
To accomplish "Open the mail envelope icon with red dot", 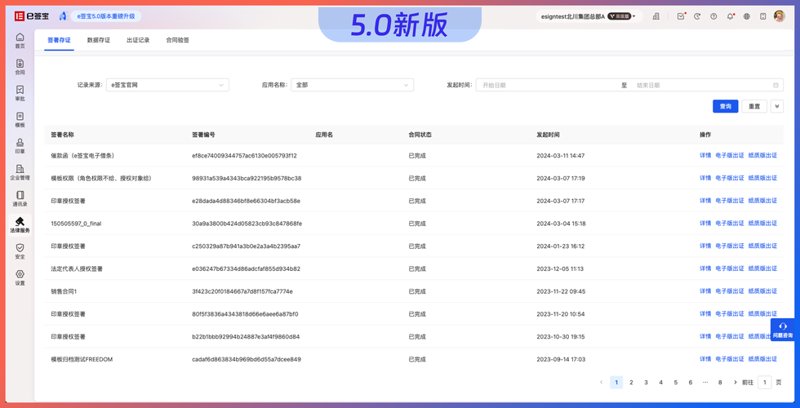I will tap(681, 16).
